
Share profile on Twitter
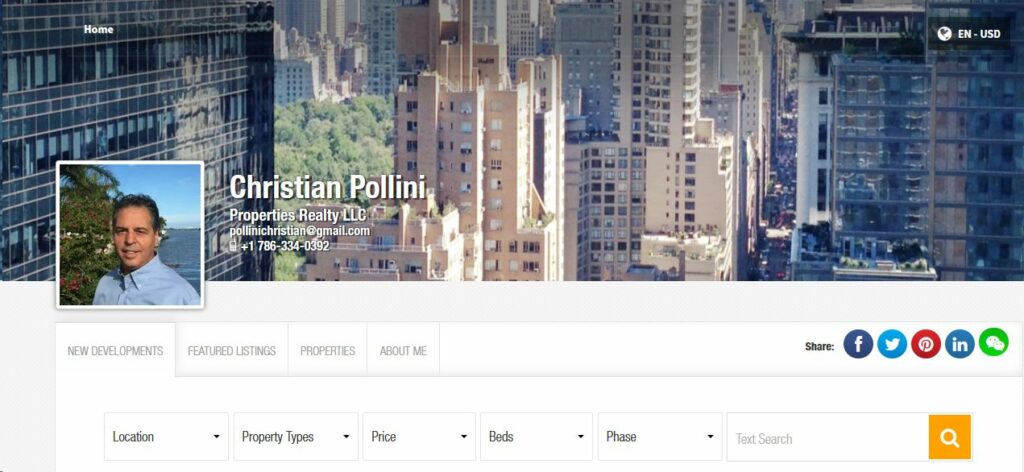click(892, 344)
